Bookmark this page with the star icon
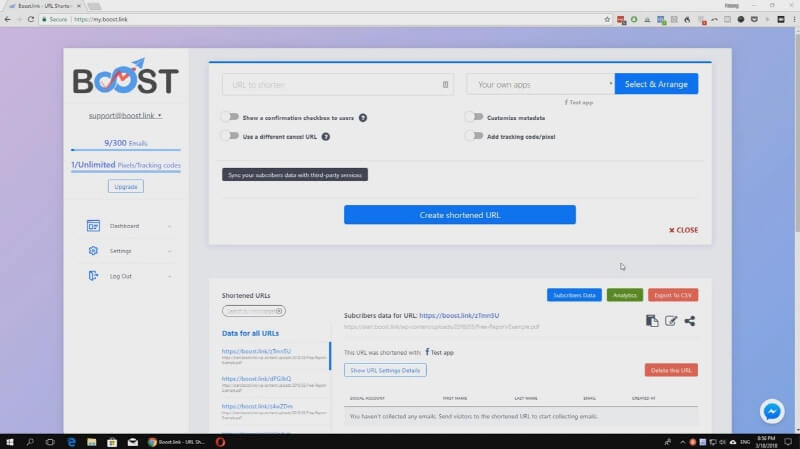 607,19
